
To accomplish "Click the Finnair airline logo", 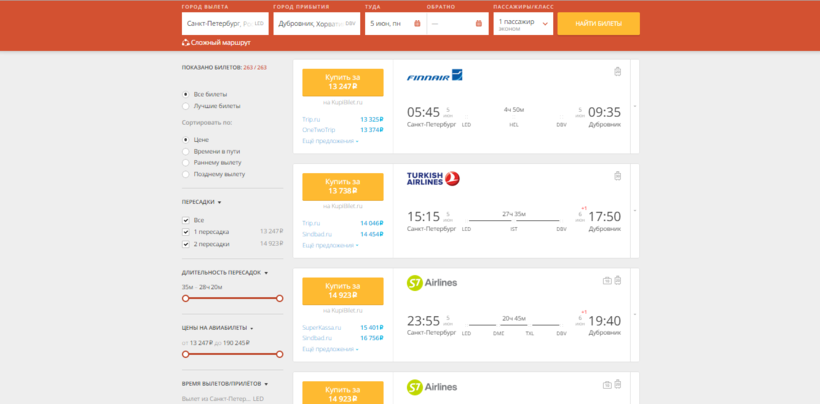I will [434, 75].
